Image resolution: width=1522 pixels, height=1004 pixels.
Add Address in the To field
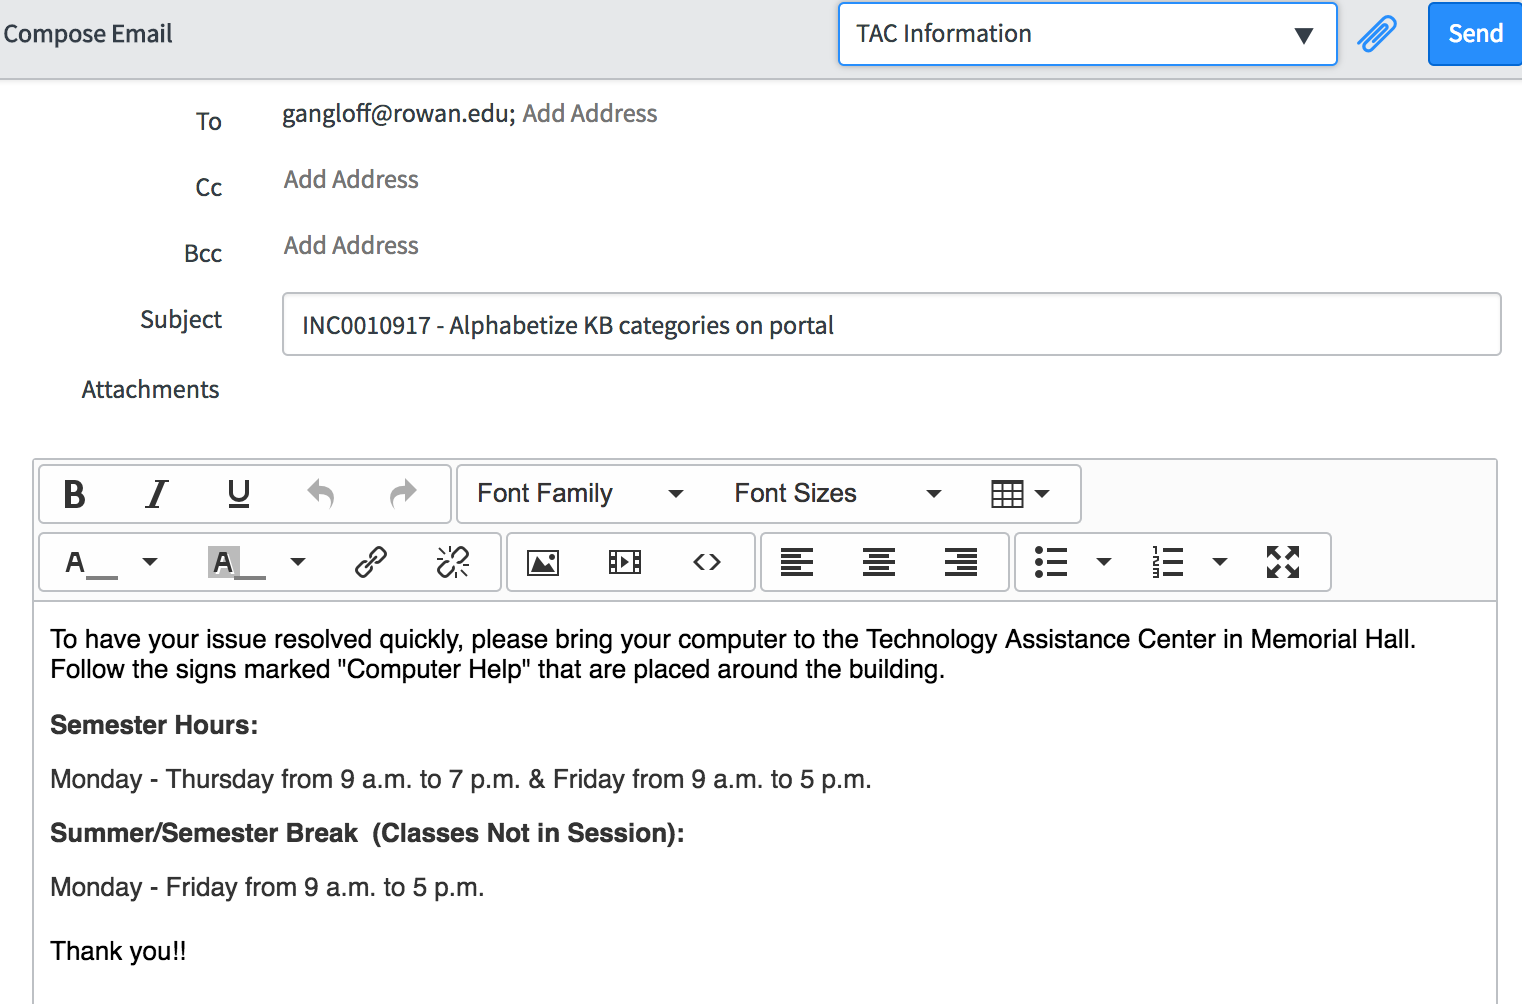click(x=590, y=114)
